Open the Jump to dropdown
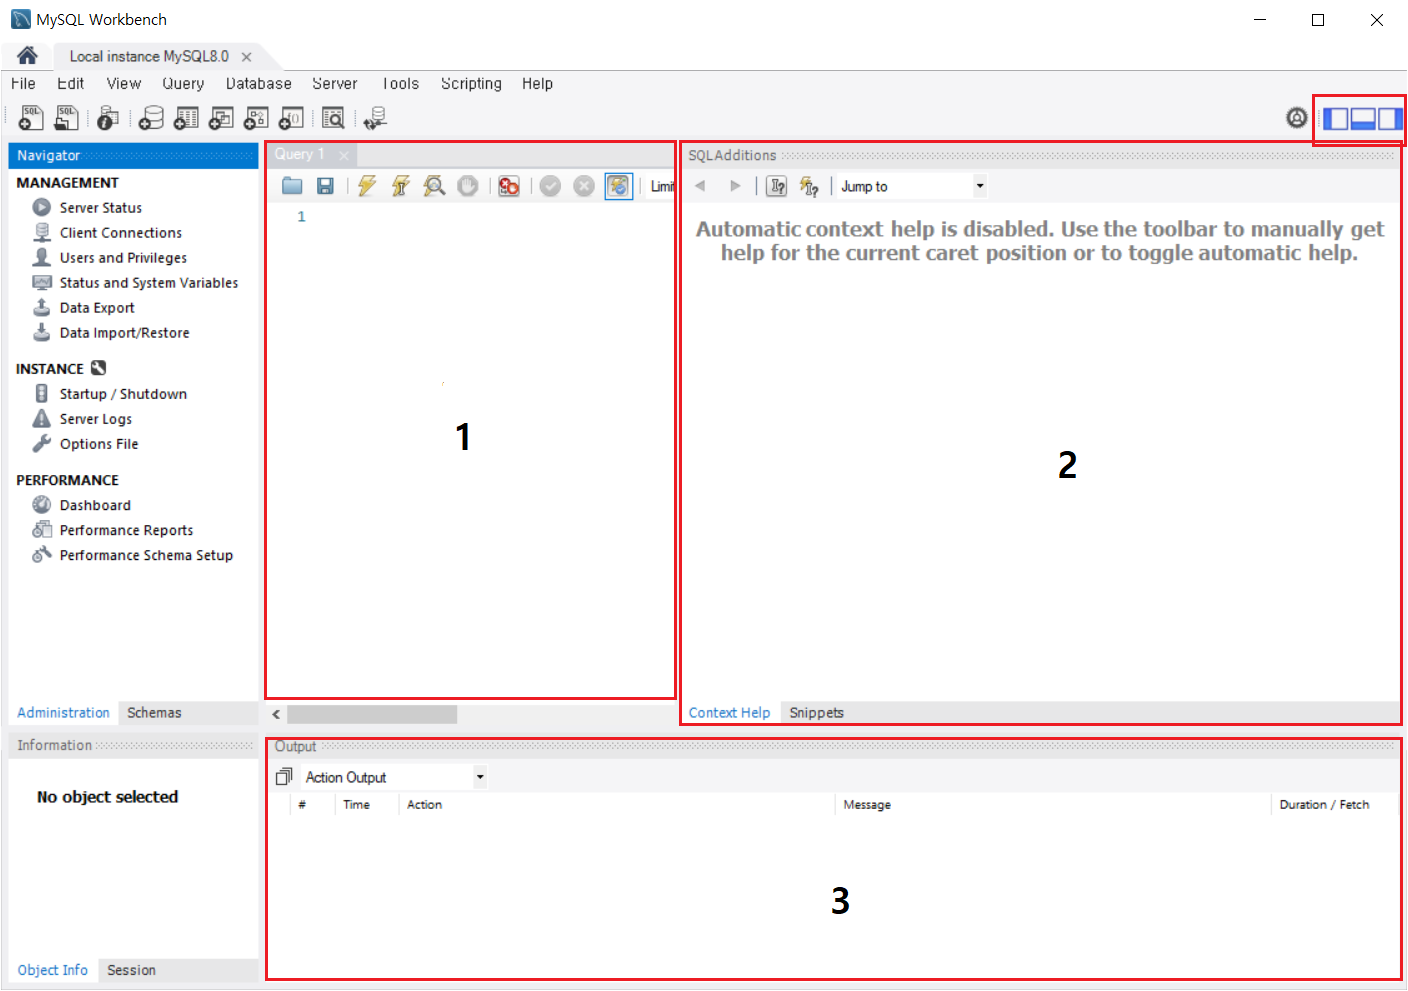This screenshot has height=991, width=1408. tap(912, 186)
